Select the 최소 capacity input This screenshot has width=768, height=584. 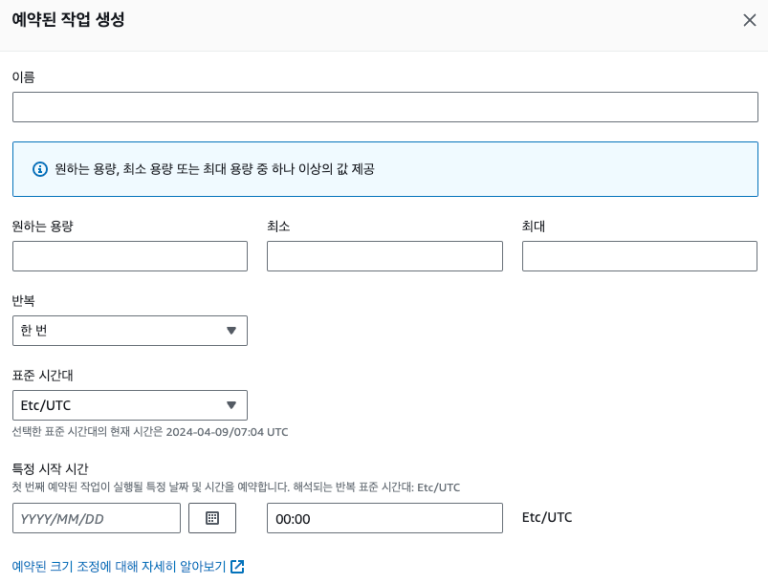pyautogui.click(x=384, y=256)
